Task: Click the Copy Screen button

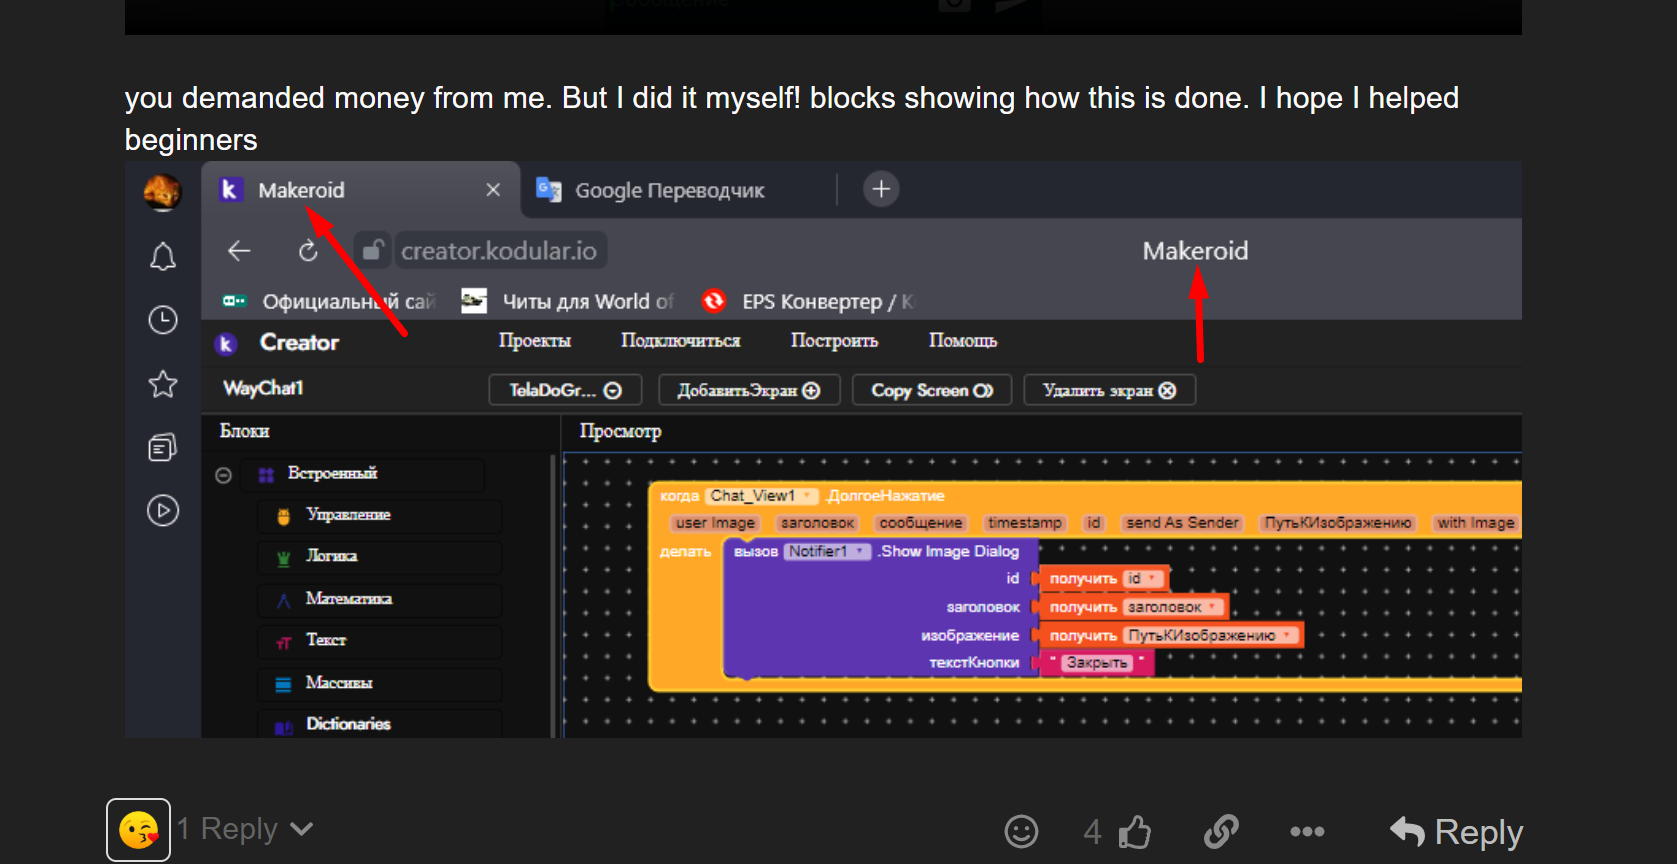Action: pos(931,390)
